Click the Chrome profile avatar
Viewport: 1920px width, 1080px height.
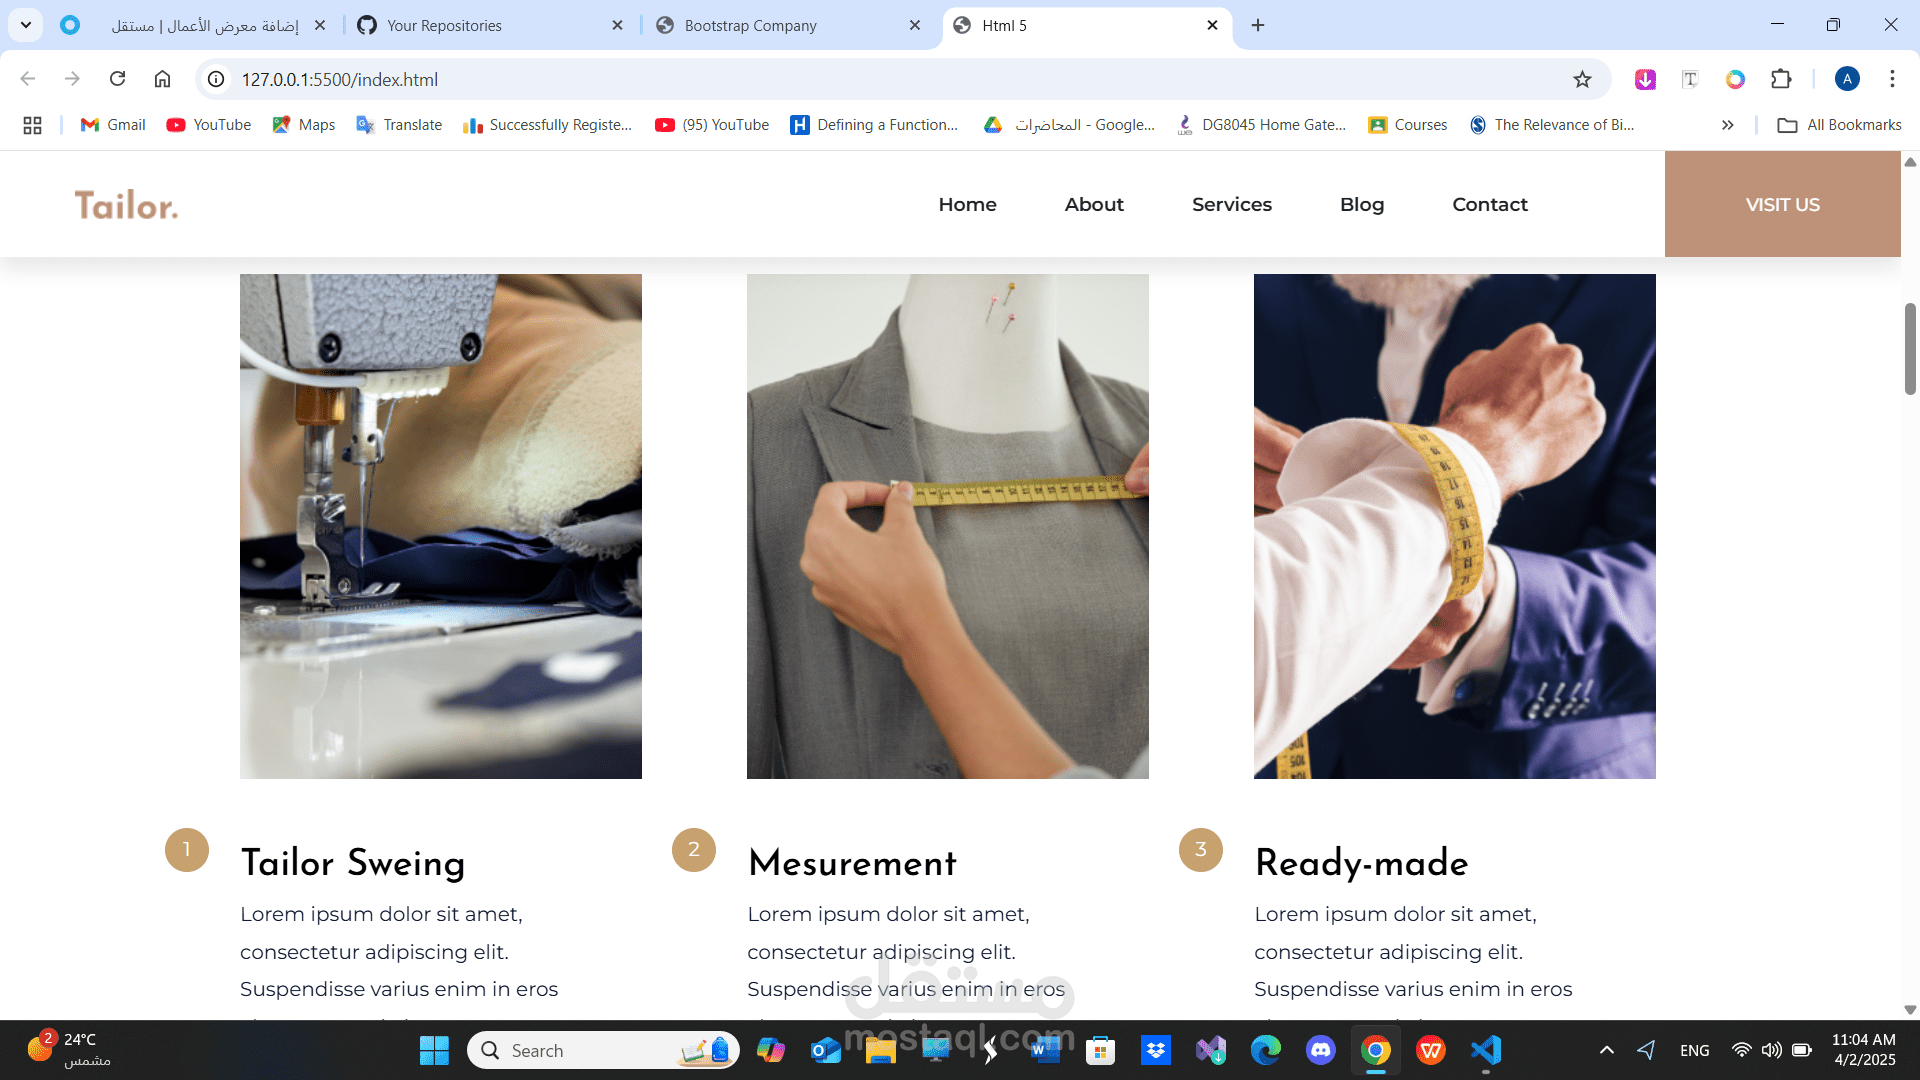coord(1847,79)
